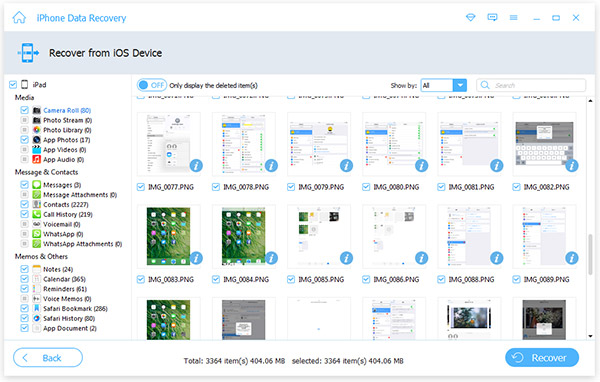Viewport: 600px width, 382px height.
Task: Click the Call History phone icon
Action: [36, 214]
